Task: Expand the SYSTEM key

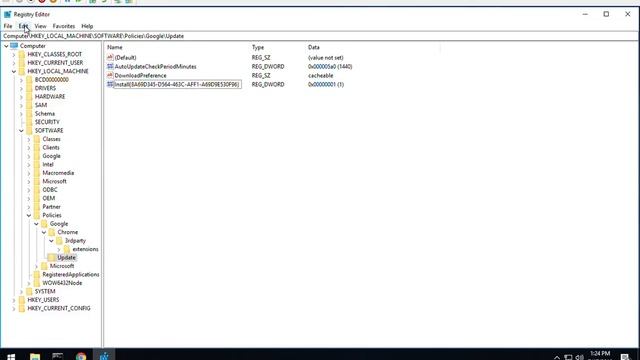Action: tap(21, 291)
